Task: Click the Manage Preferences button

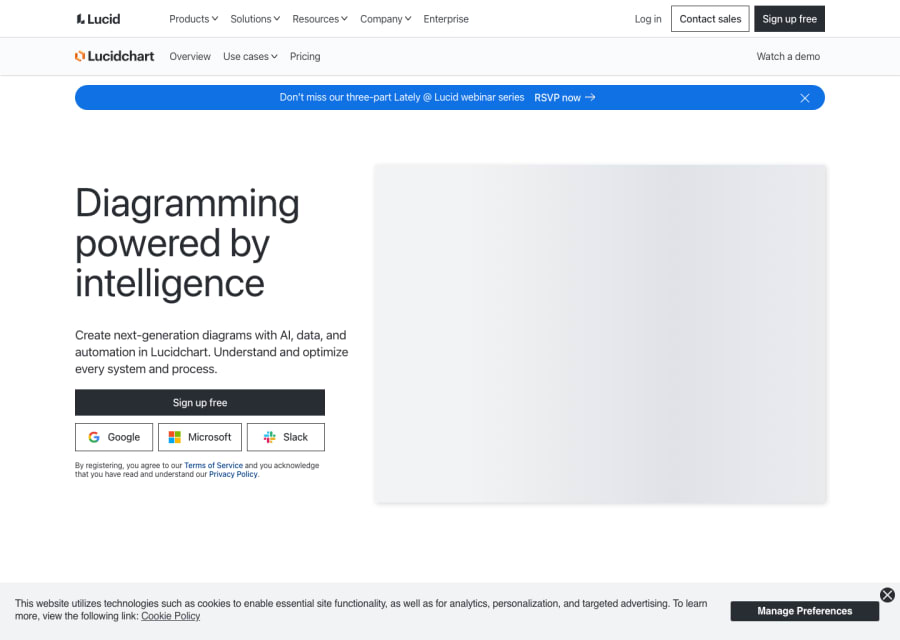Action: [x=804, y=611]
